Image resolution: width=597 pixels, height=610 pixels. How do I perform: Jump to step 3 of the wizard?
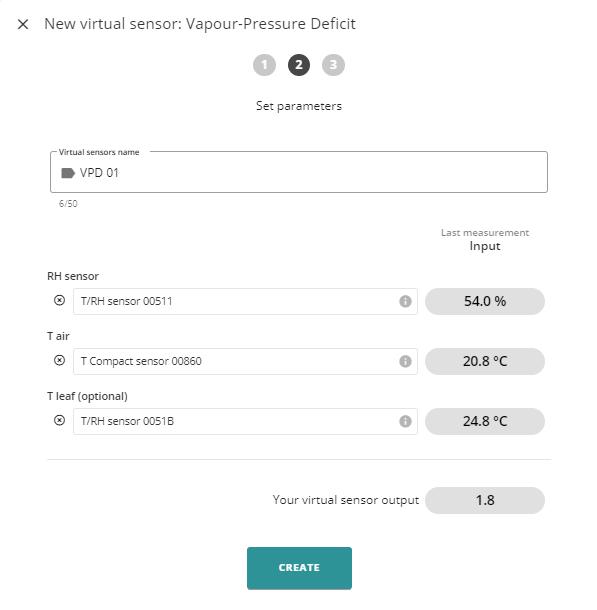click(x=333, y=65)
